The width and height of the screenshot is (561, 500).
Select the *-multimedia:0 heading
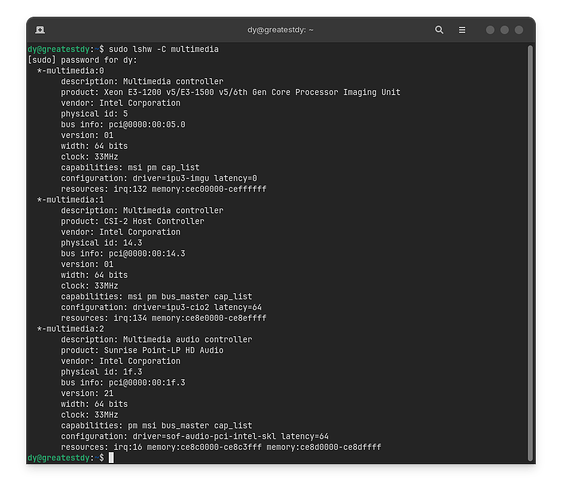(x=70, y=70)
